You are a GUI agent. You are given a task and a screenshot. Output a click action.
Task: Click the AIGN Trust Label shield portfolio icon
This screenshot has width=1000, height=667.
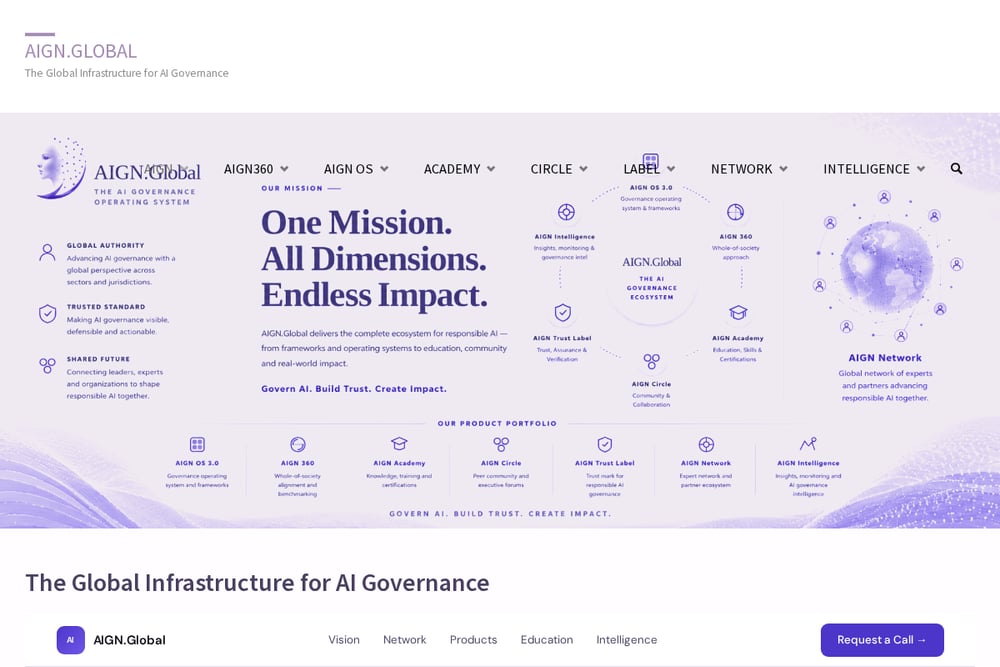605,444
